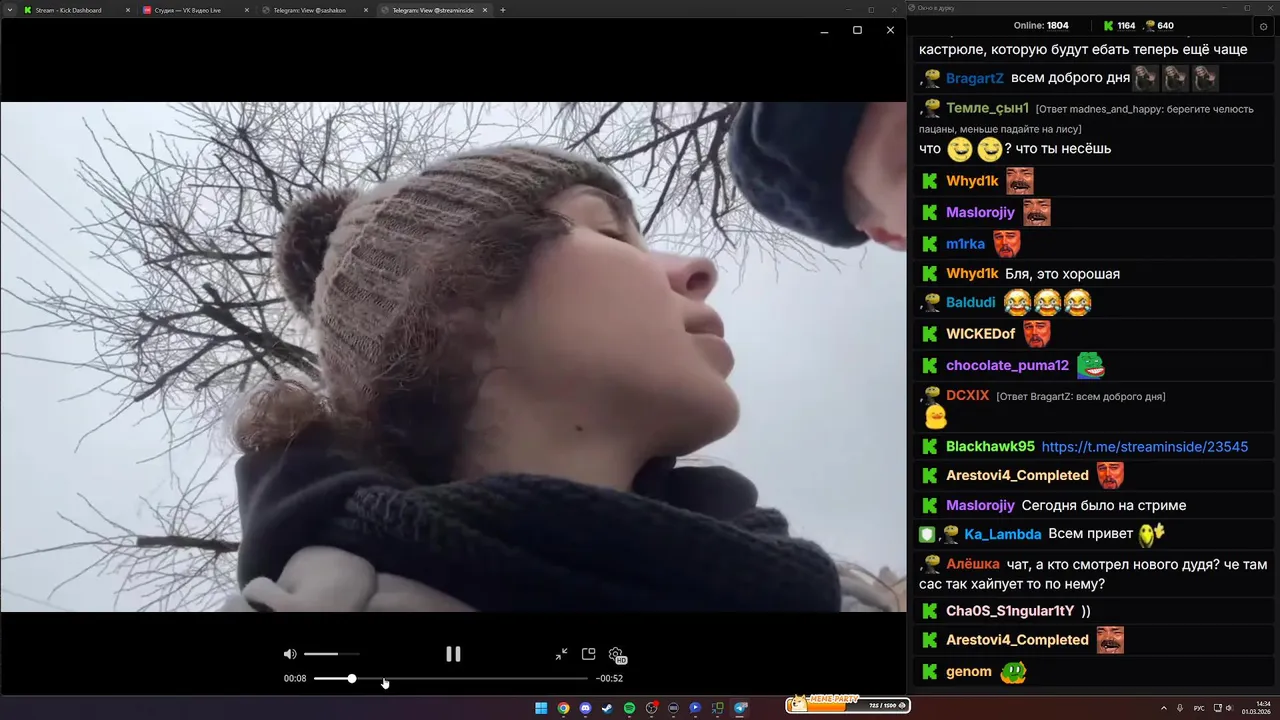The image size is (1280, 720).
Task: Show hidden system tray icons
Action: 1164,708
